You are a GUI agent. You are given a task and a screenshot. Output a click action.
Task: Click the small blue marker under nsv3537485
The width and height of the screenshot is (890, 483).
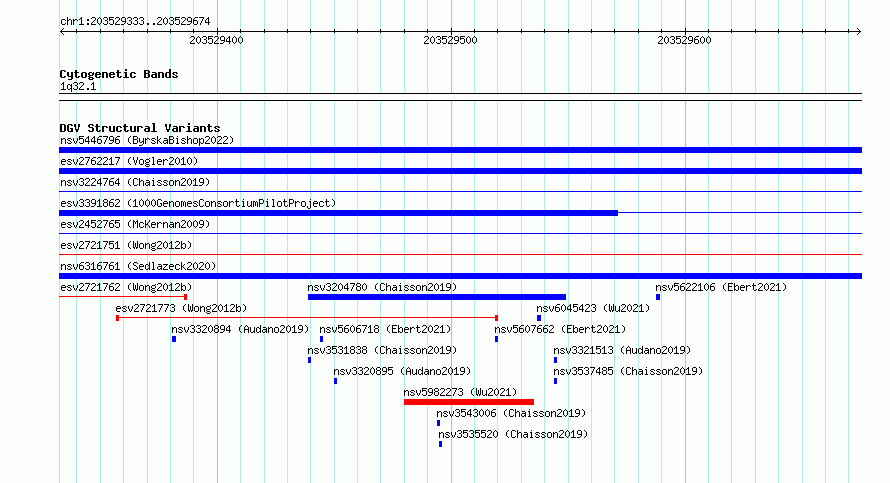point(555,381)
